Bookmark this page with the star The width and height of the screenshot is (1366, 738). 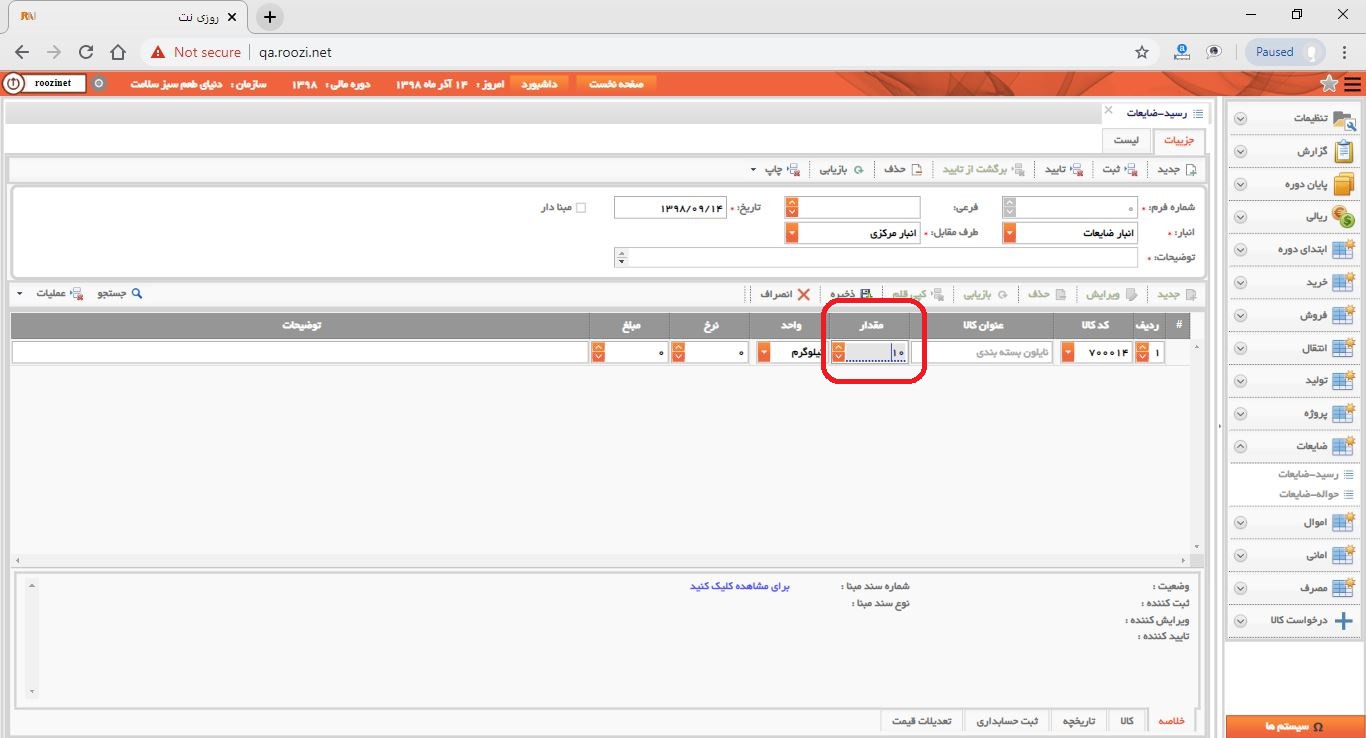pos(1142,52)
